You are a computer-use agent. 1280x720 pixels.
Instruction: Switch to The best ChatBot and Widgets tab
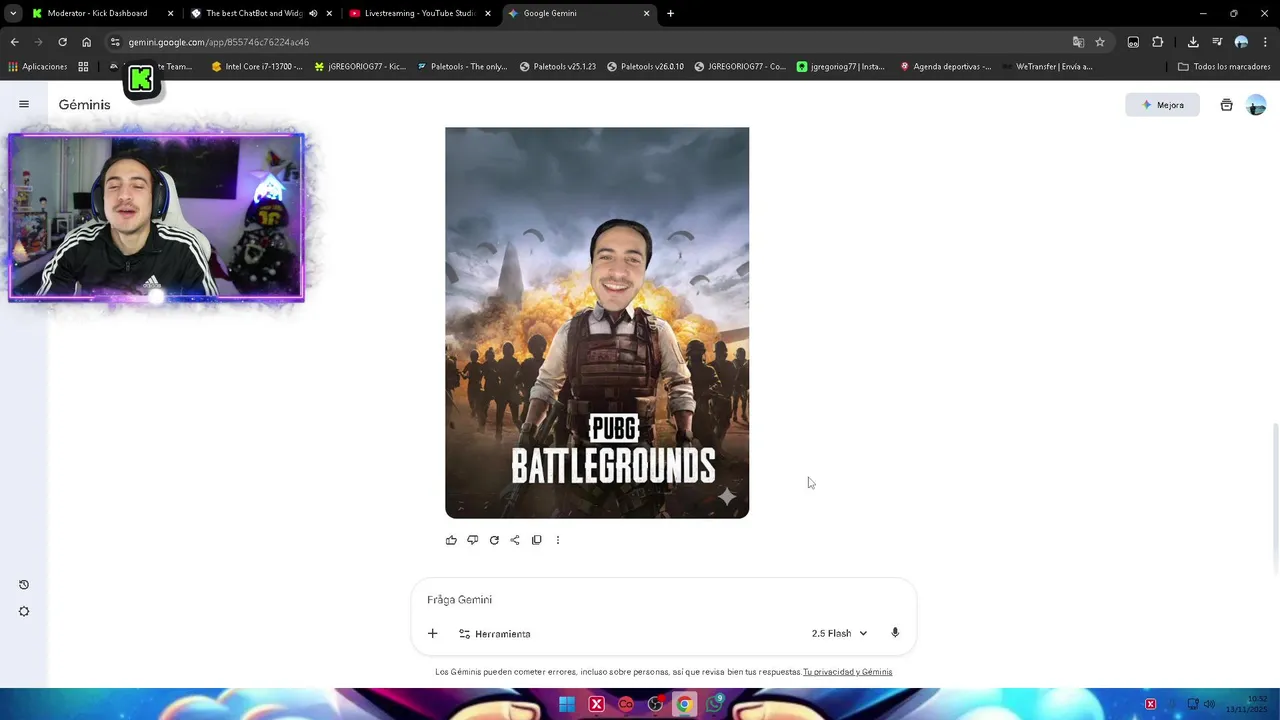point(252,13)
